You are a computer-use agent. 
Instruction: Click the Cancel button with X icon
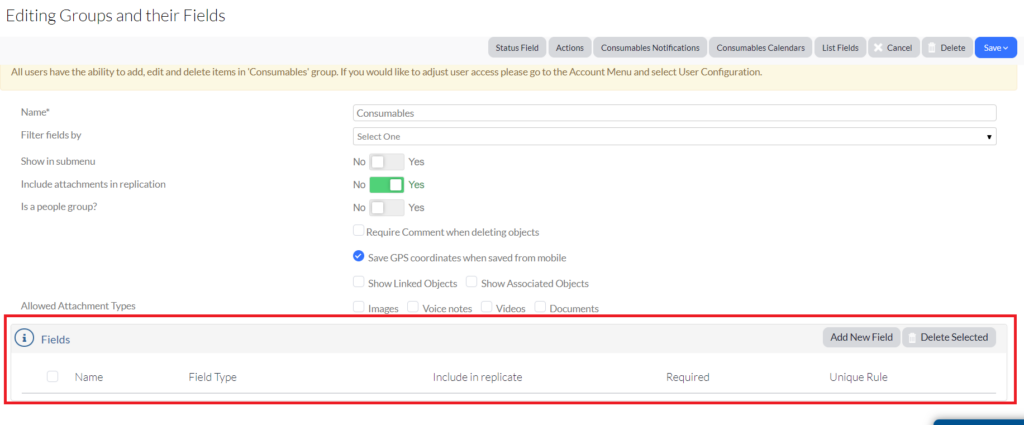(x=892, y=48)
